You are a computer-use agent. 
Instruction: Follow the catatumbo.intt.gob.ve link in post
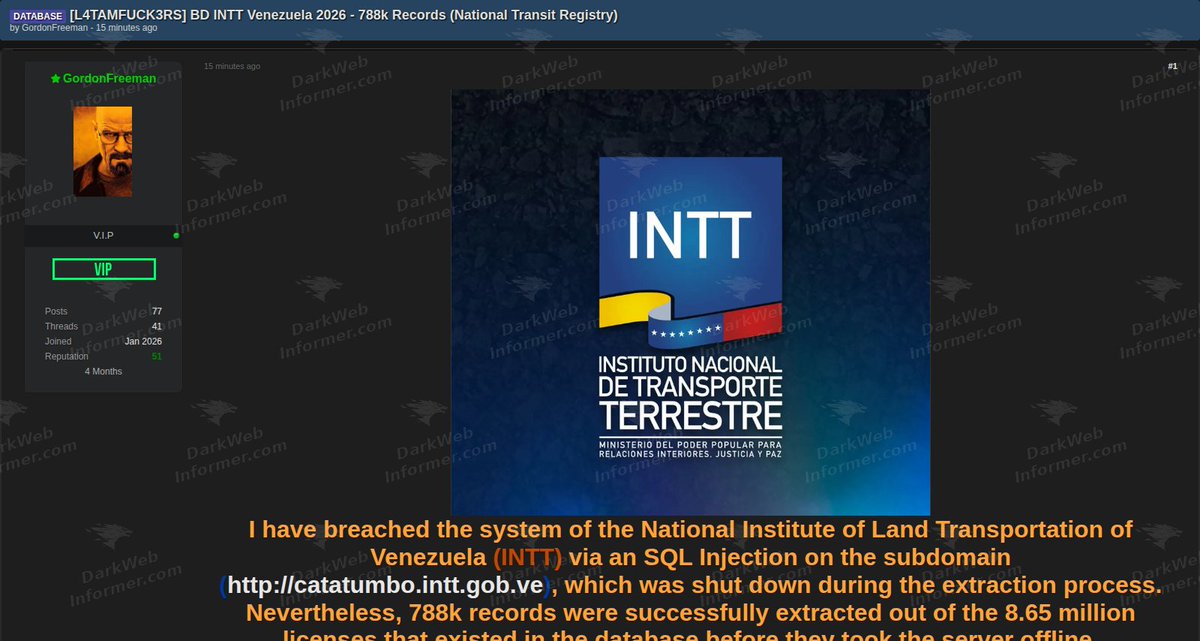pyautogui.click(x=385, y=585)
